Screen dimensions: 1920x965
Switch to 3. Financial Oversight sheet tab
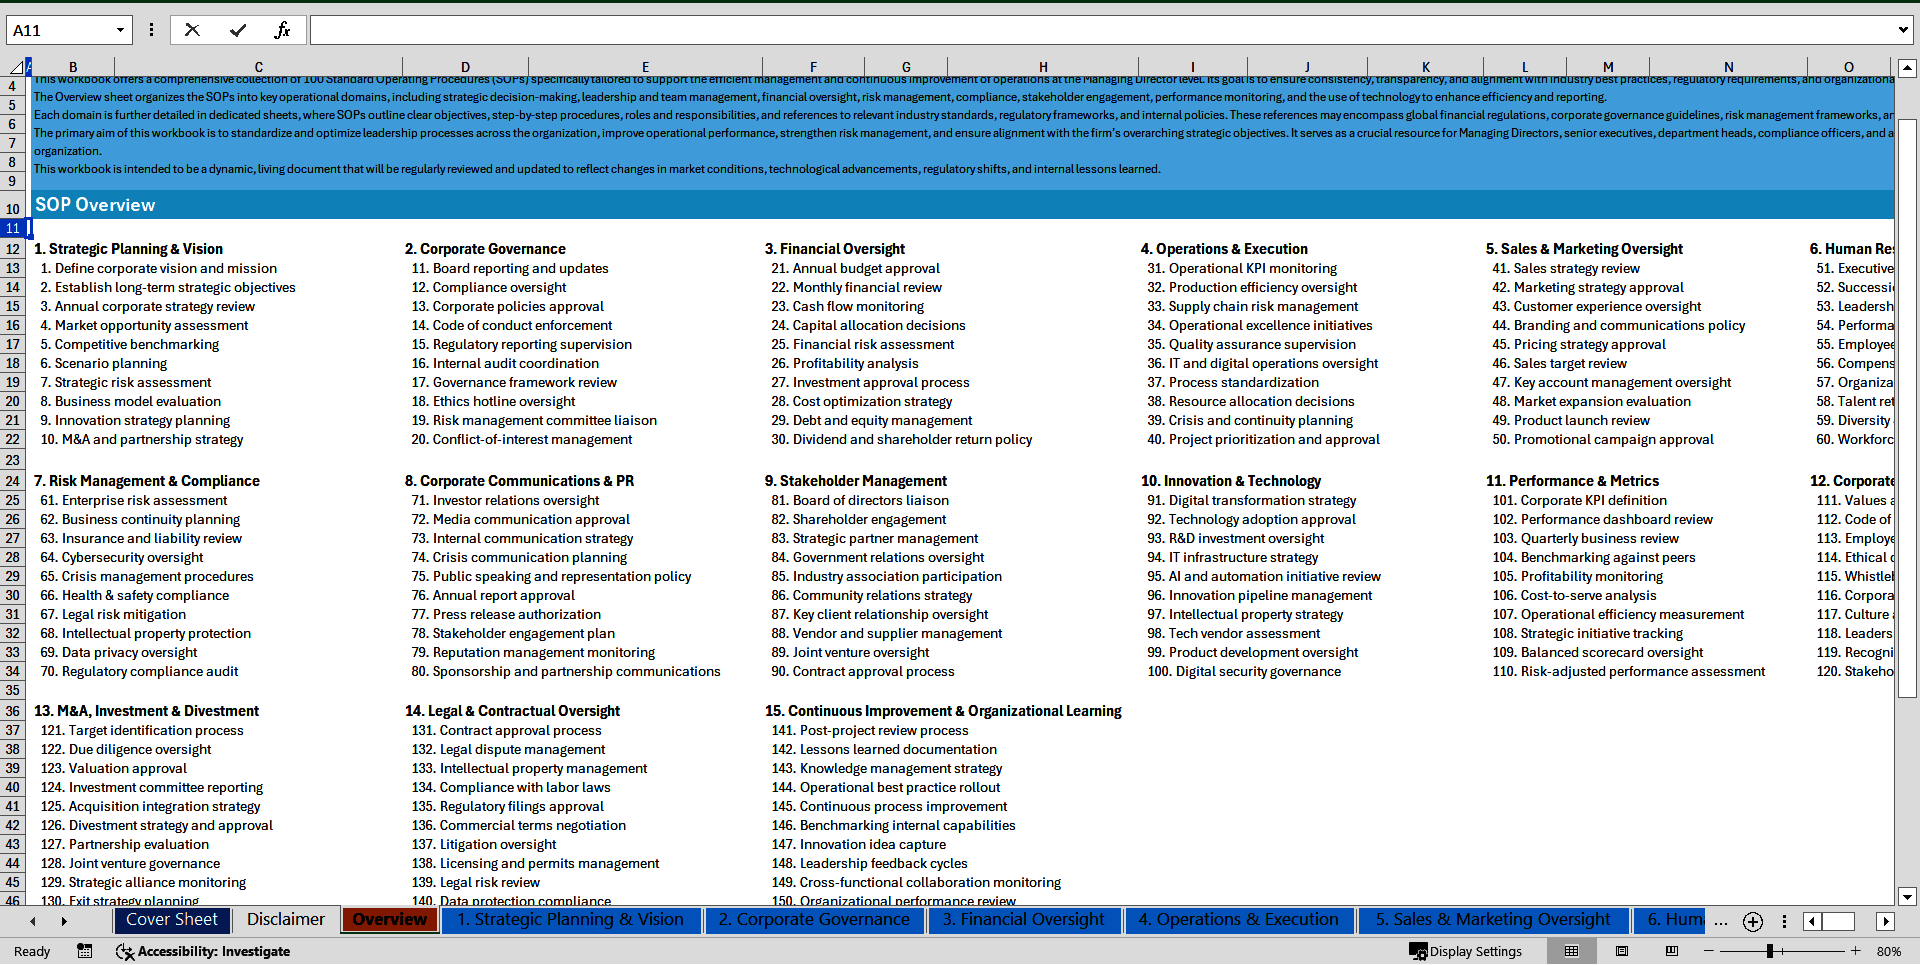click(1023, 920)
